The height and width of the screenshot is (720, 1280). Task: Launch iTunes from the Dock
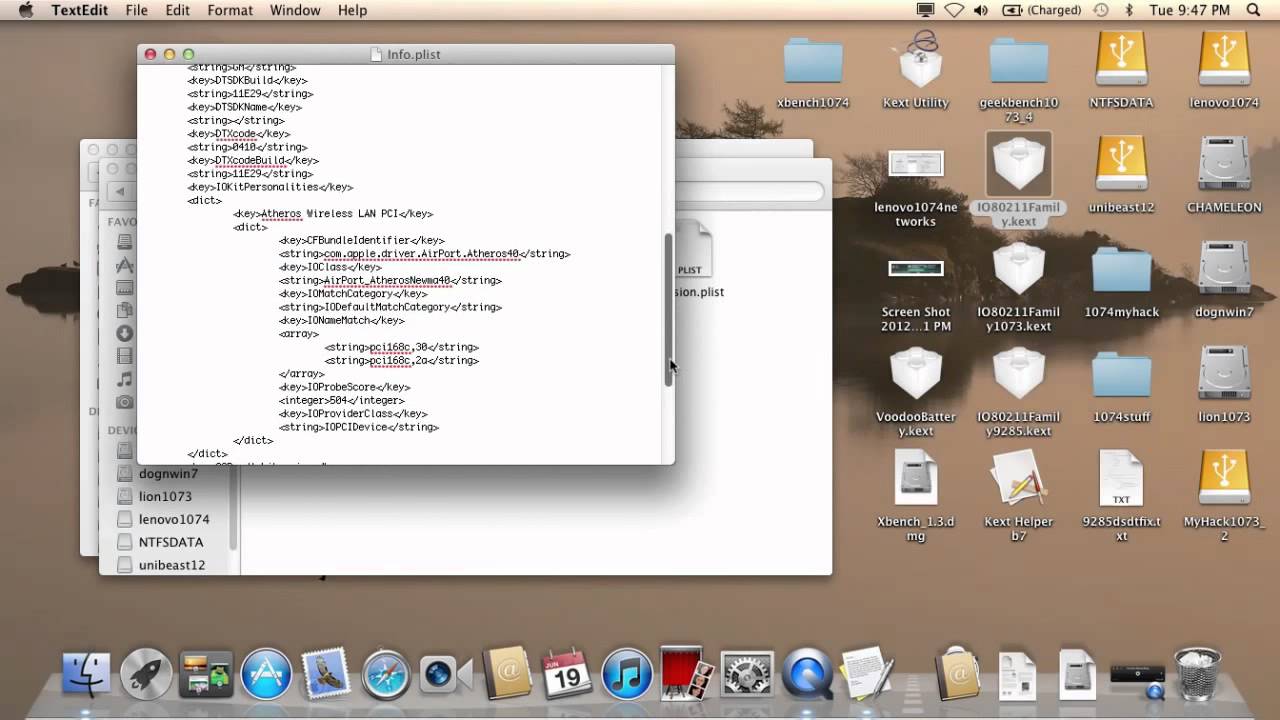tap(626, 674)
